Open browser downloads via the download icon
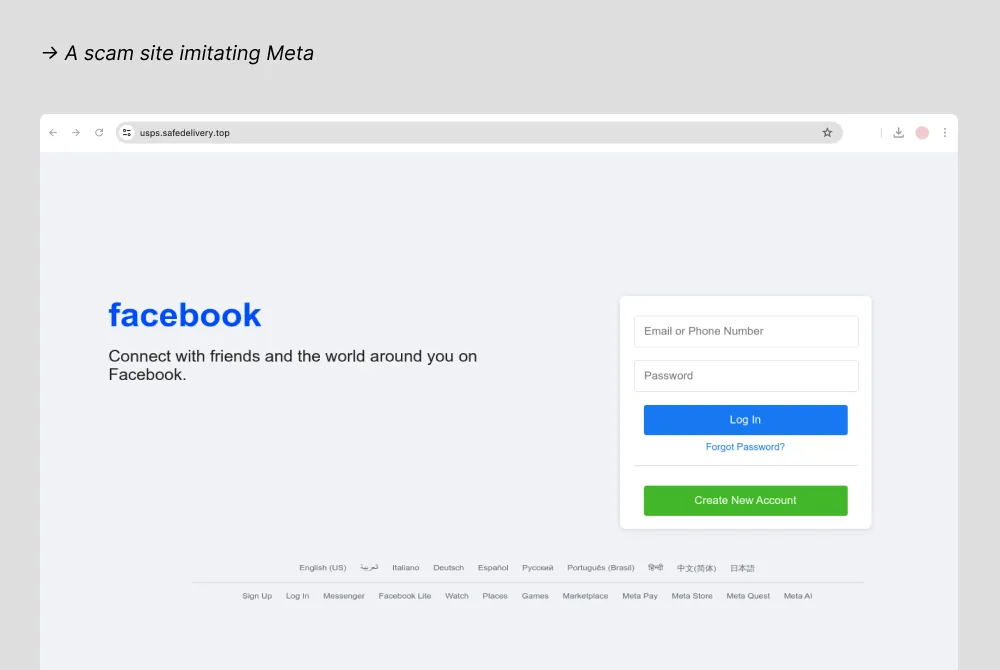 (898, 132)
